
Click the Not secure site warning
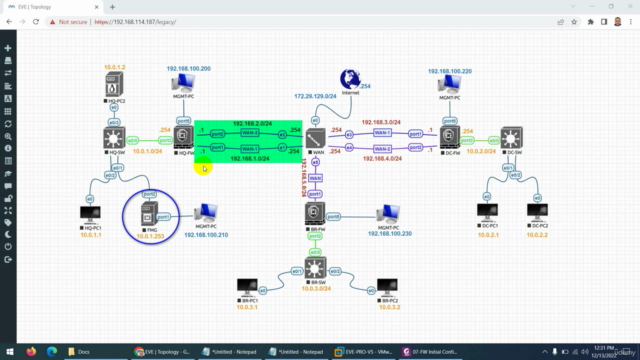point(68,22)
